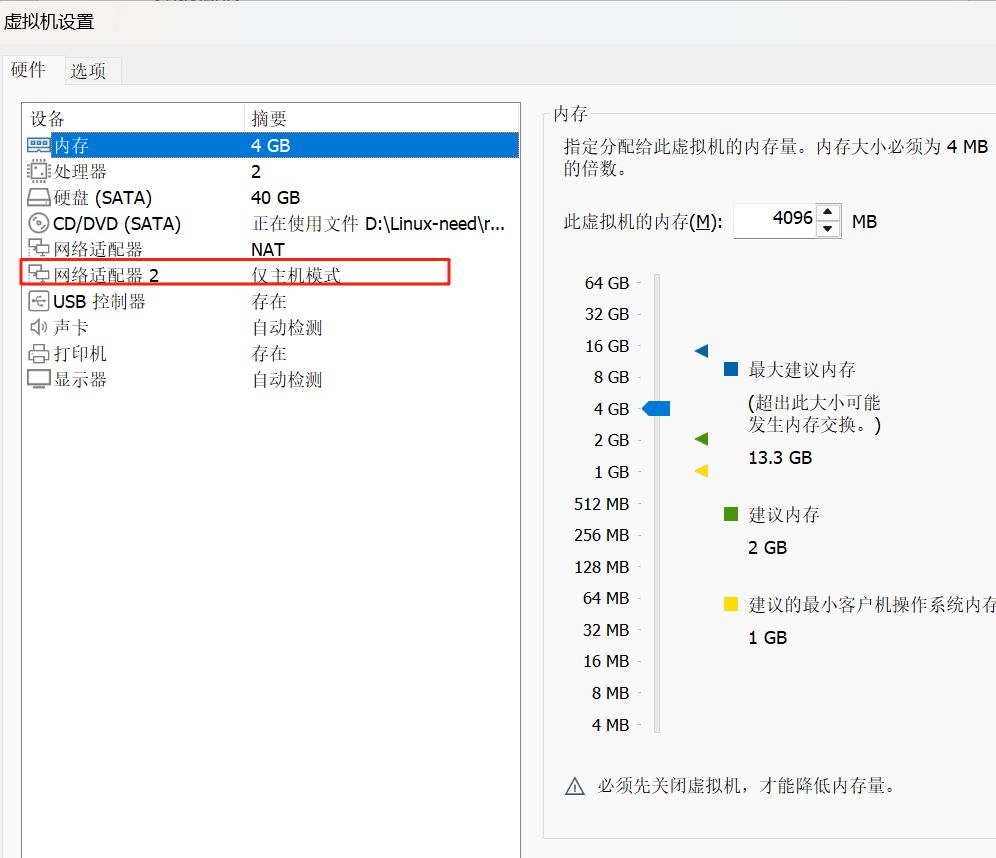Screen dimensions: 996x858
Task: Click the D:\Linux-need file path summary
Action: coord(378,224)
